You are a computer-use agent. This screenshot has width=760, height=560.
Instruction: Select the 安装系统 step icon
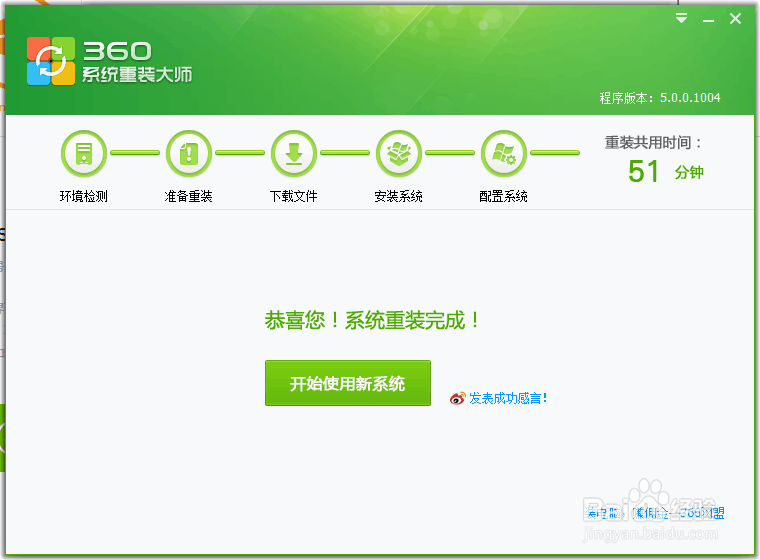399,153
